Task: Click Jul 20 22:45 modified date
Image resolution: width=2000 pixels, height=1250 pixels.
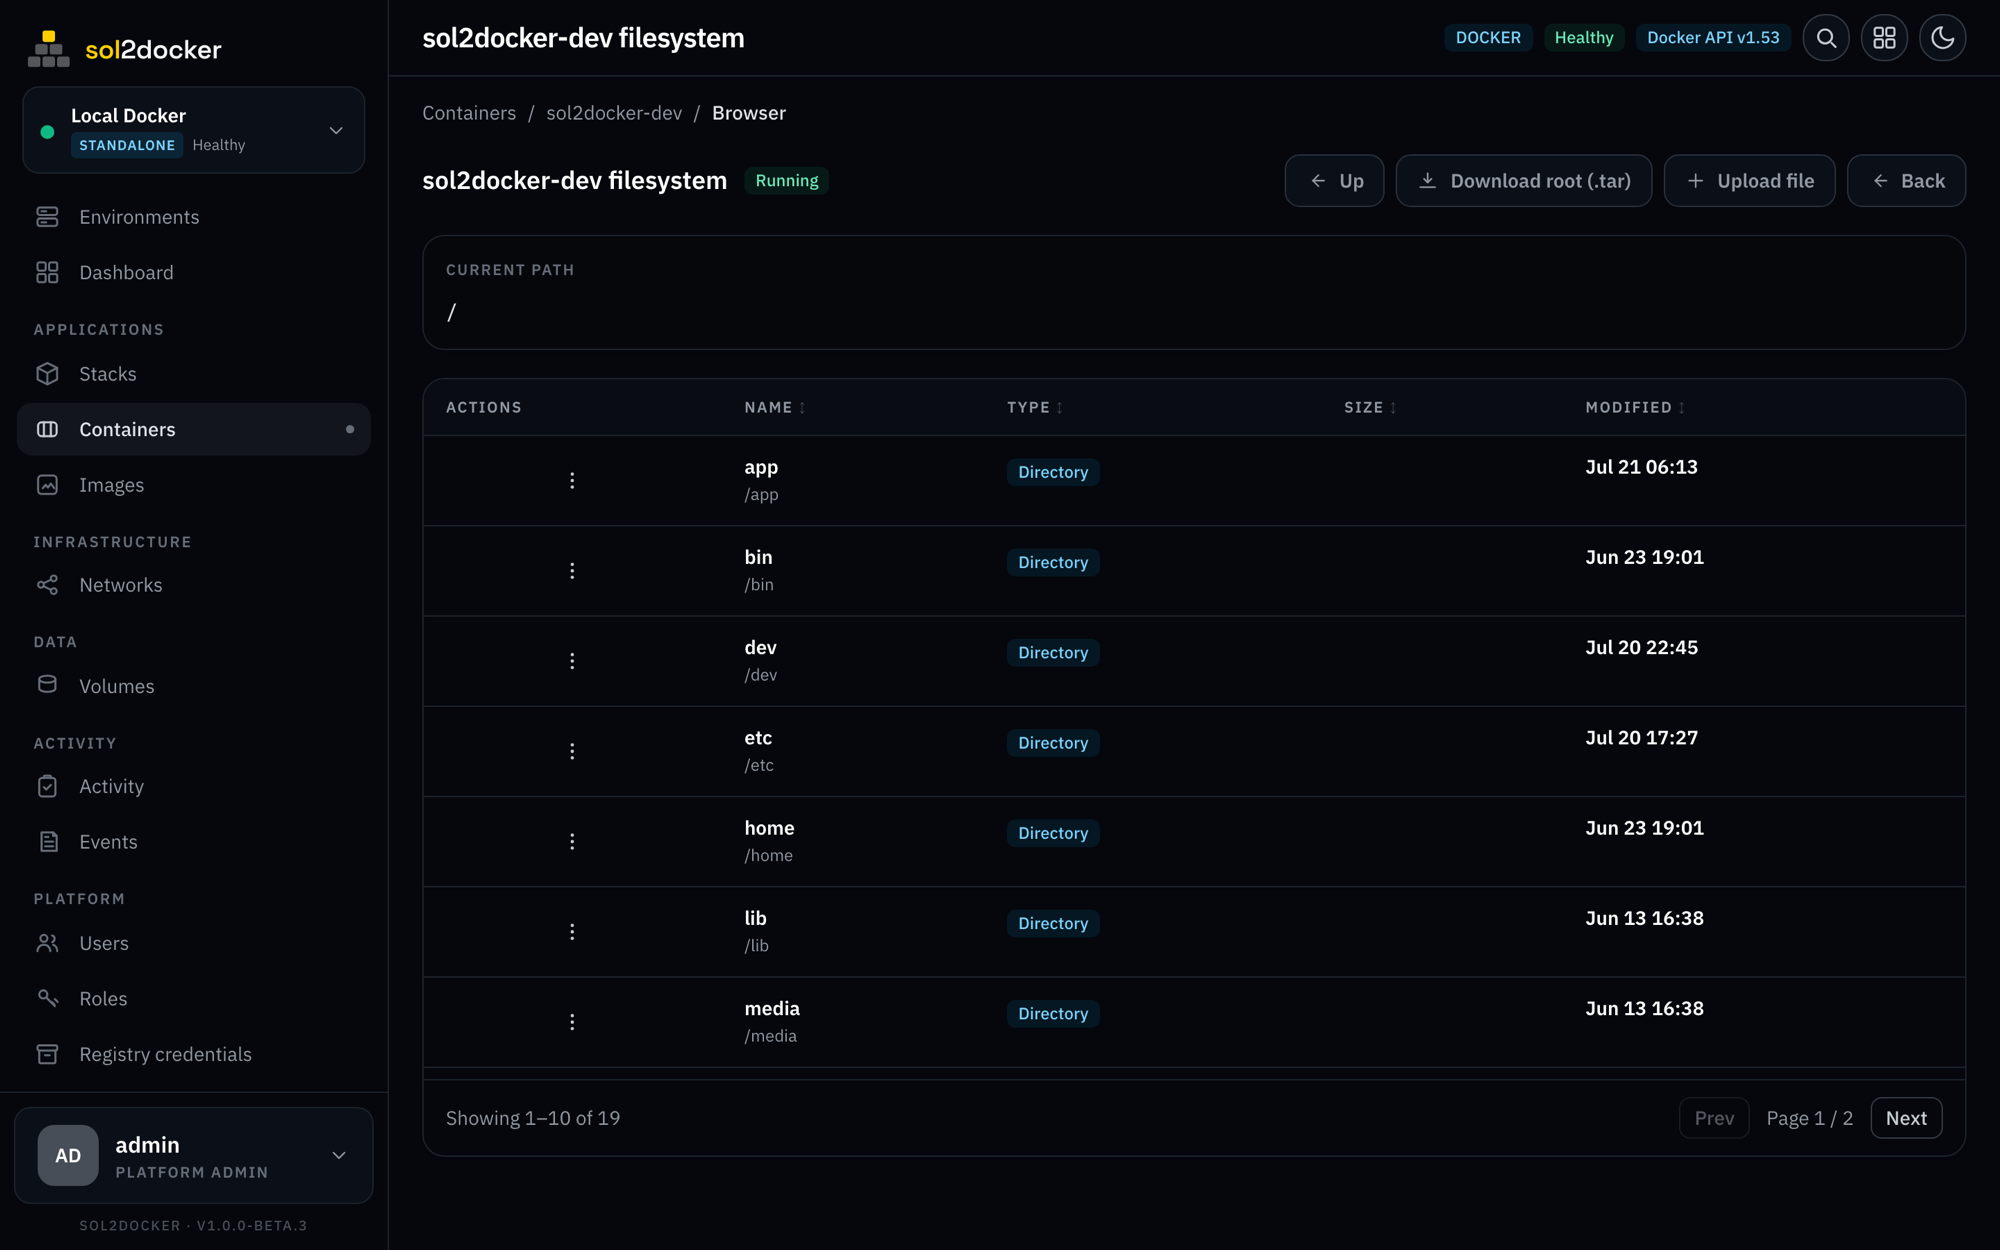Action: pos(1641,648)
